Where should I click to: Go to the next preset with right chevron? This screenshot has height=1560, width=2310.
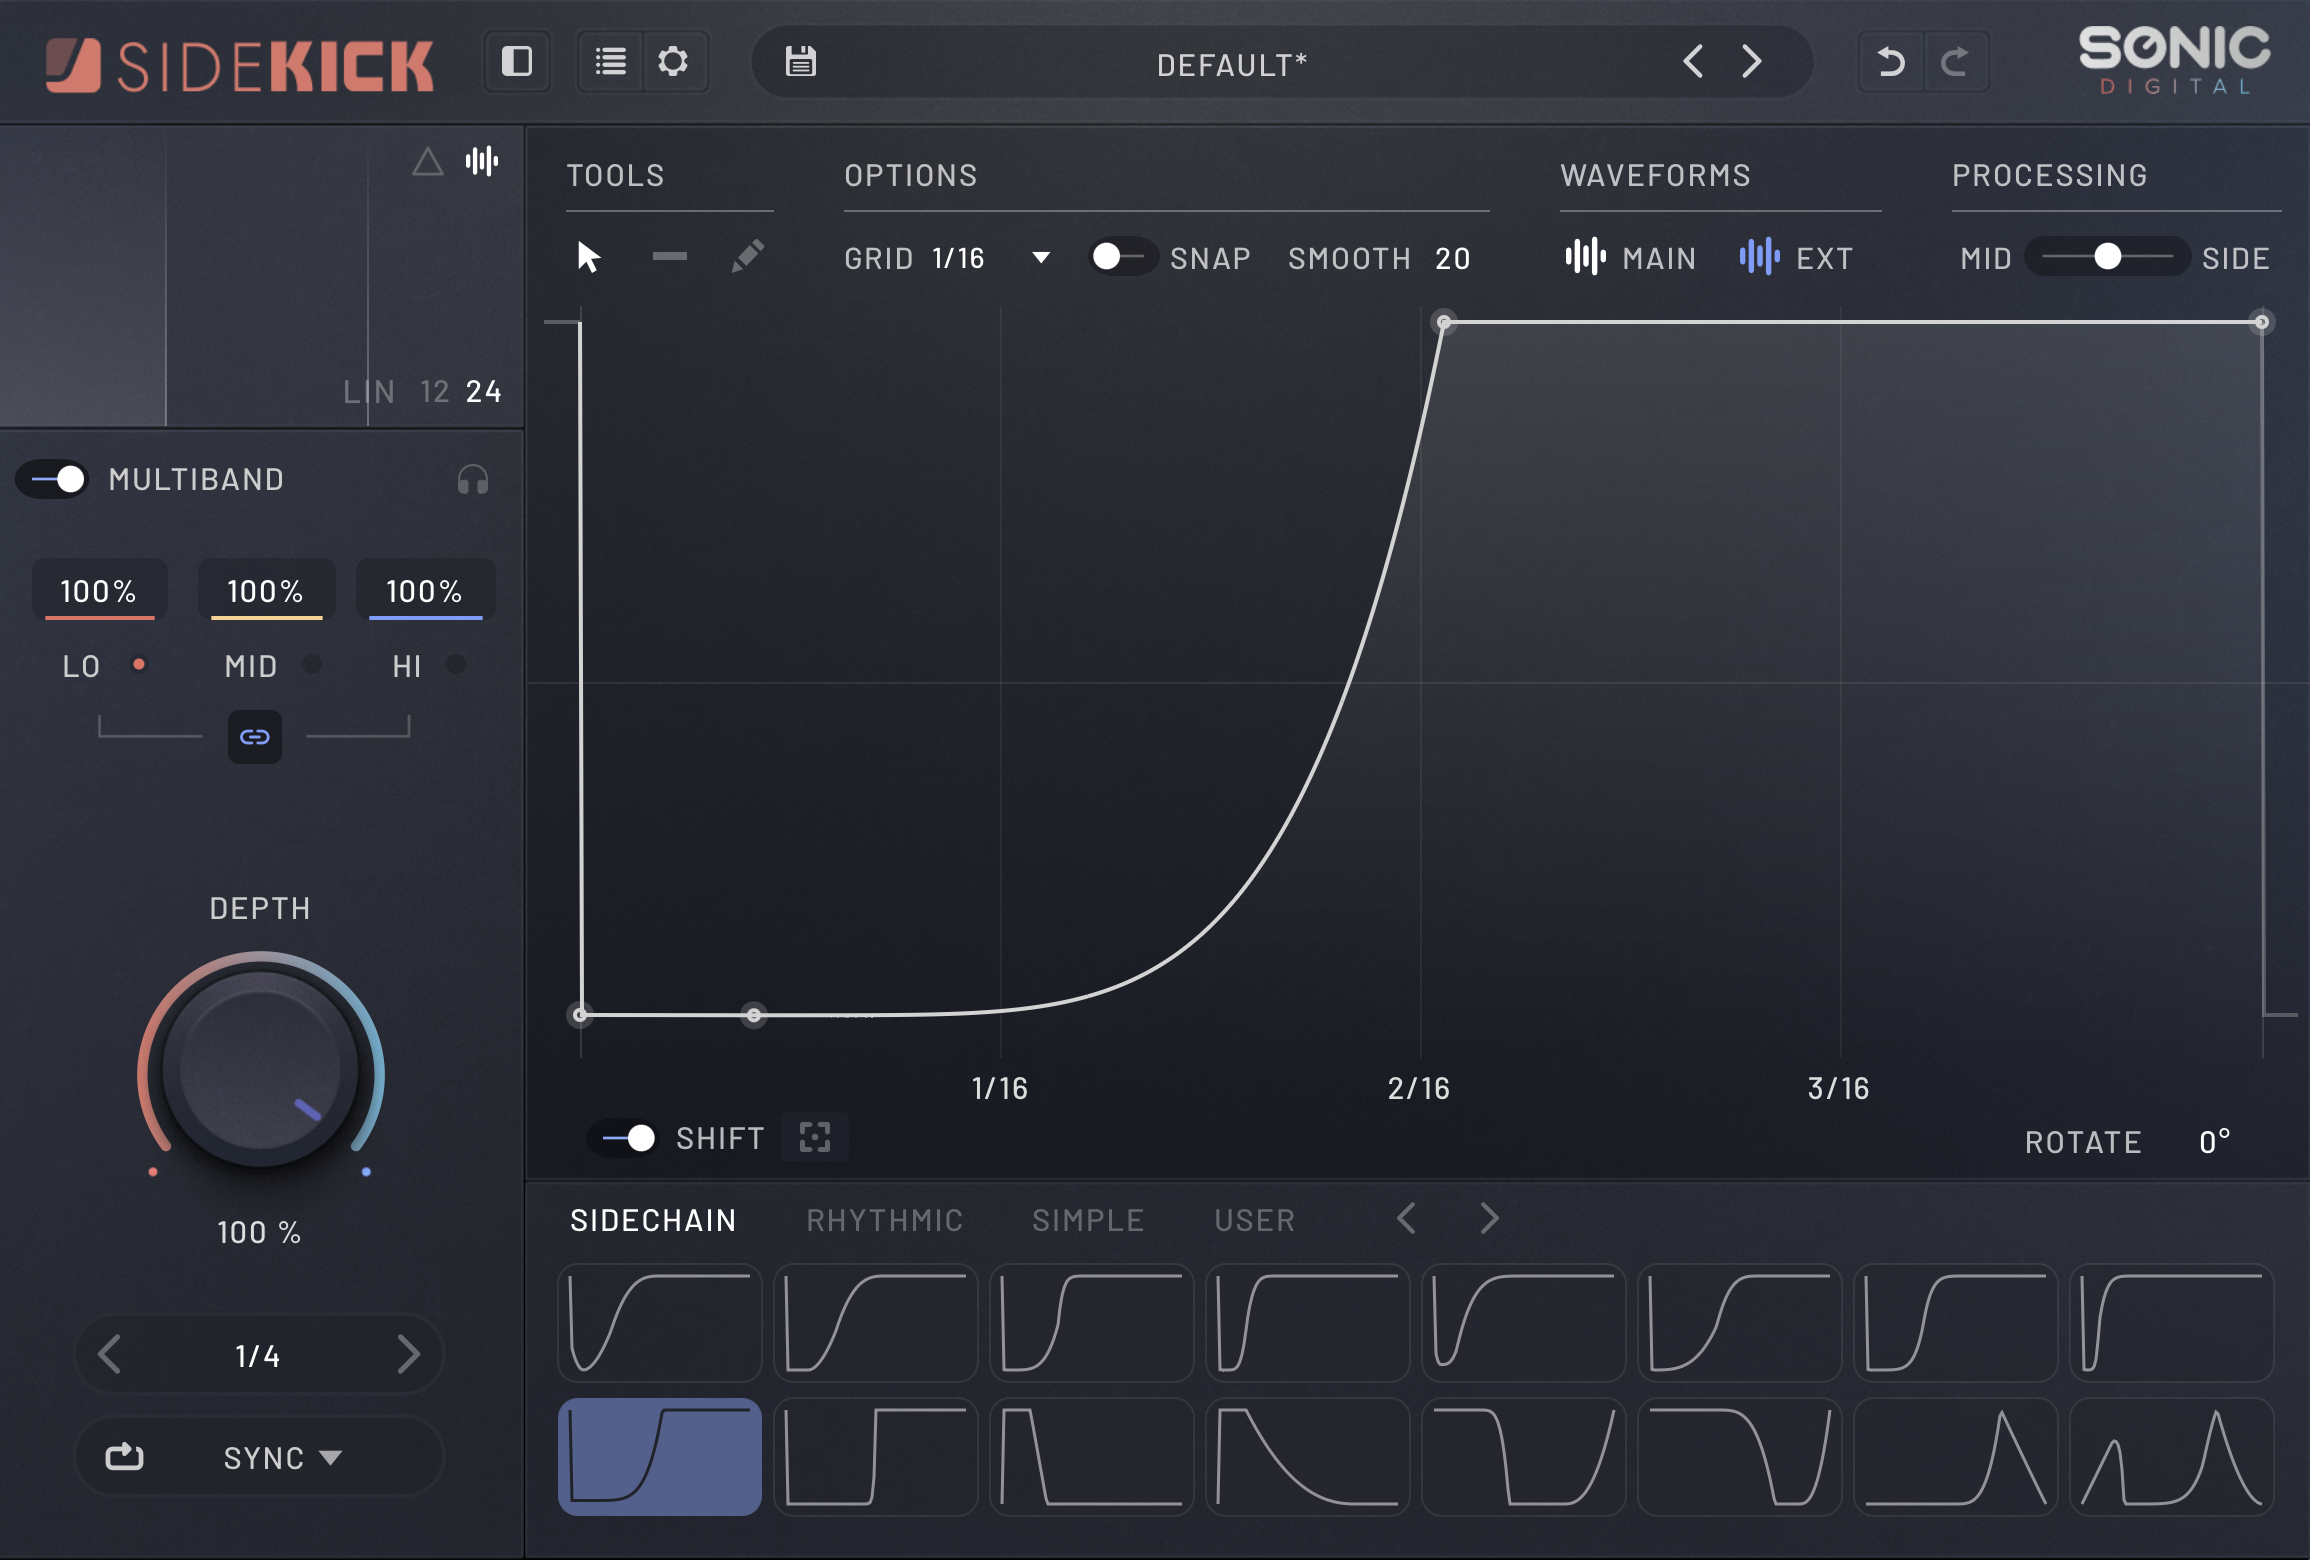[x=1751, y=62]
